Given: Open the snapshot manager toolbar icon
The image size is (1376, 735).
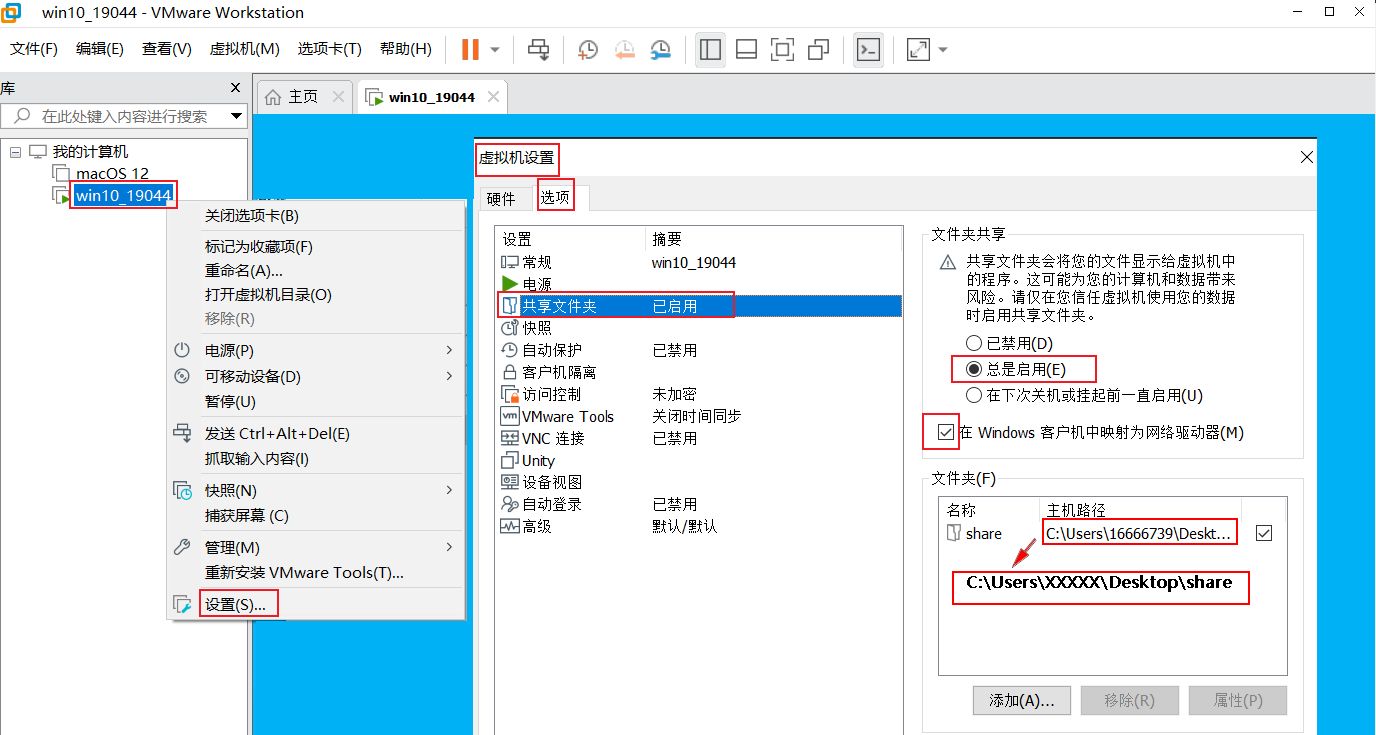Looking at the screenshot, I should coord(661,49).
